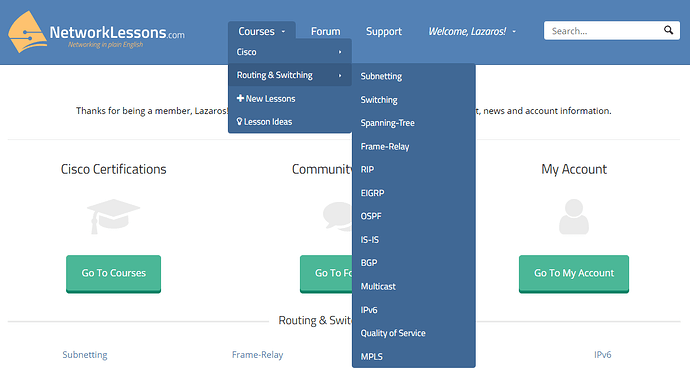Click the Go To My Account button
Image resolution: width=690 pixels, height=374 pixels.
pyautogui.click(x=574, y=273)
